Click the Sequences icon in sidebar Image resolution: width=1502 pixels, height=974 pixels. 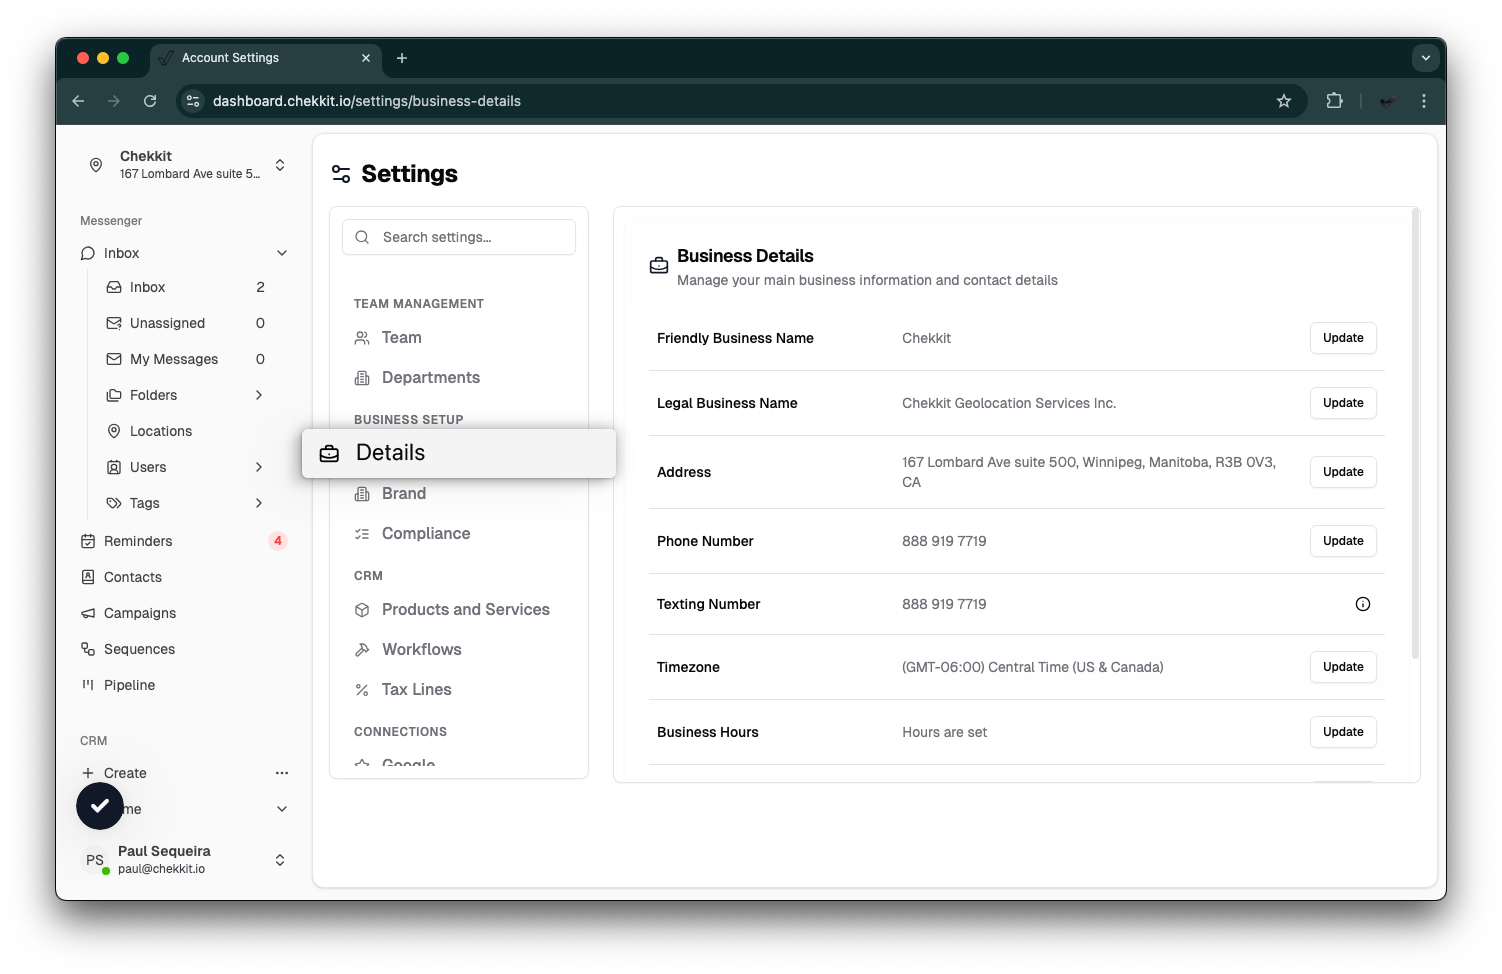pyautogui.click(x=88, y=649)
